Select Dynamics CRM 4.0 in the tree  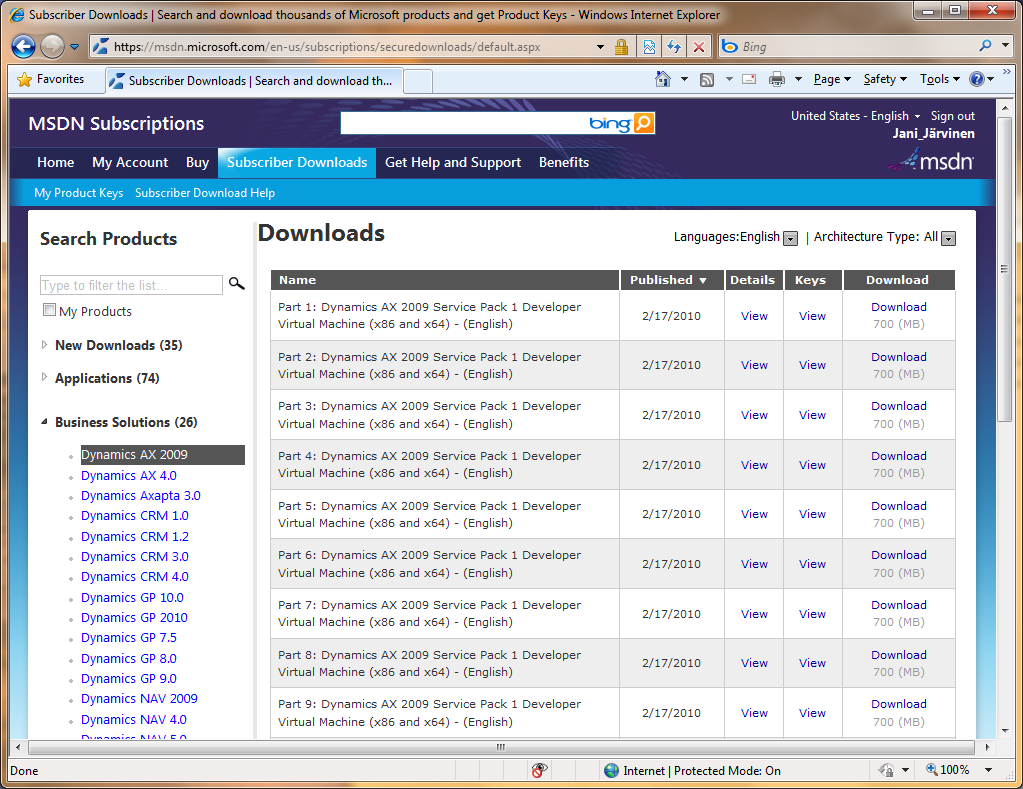pyautogui.click(x=134, y=577)
